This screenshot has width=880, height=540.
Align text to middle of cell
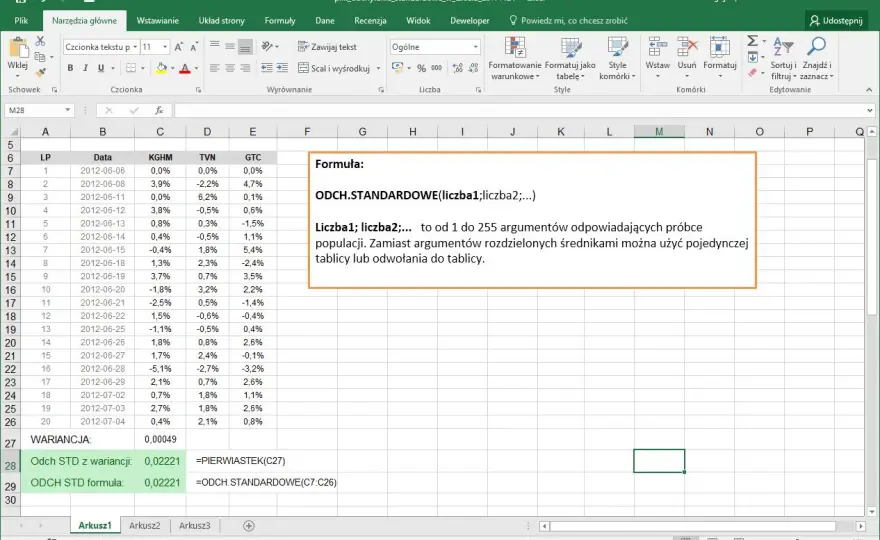point(230,47)
